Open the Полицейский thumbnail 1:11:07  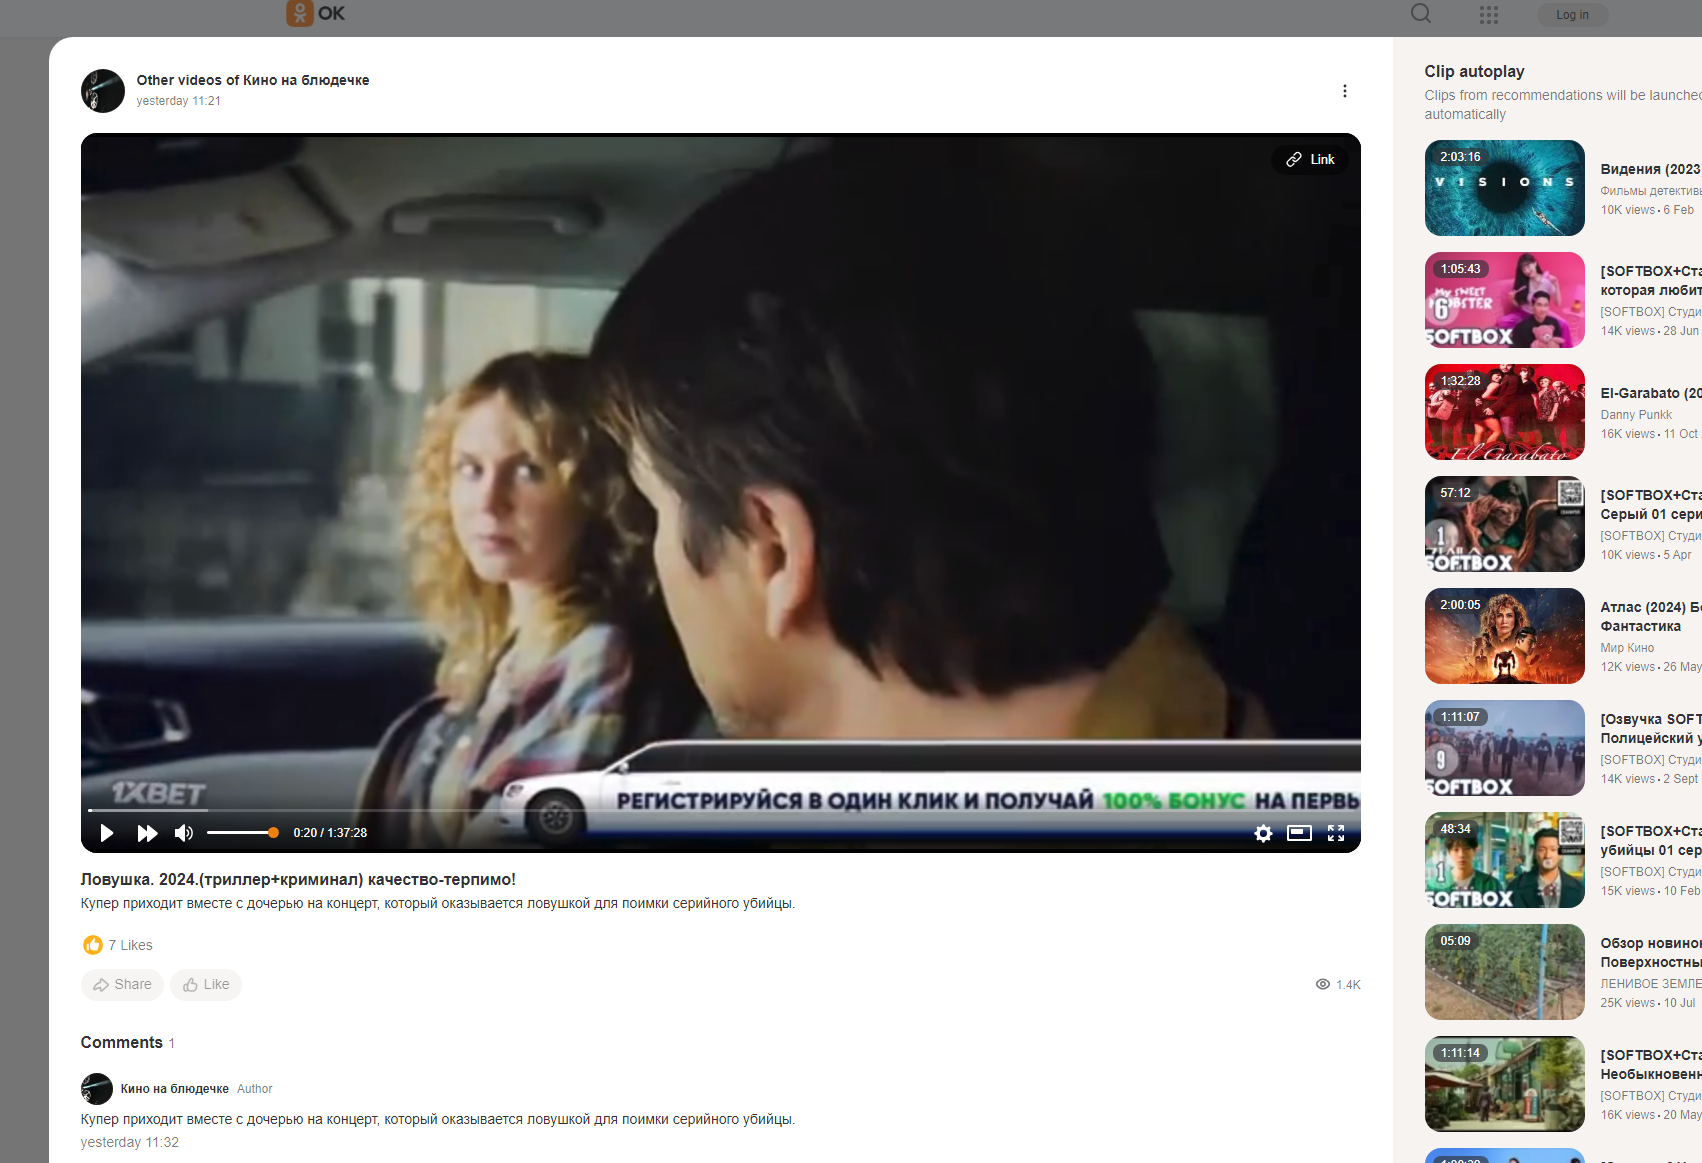(x=1504, y=748)
